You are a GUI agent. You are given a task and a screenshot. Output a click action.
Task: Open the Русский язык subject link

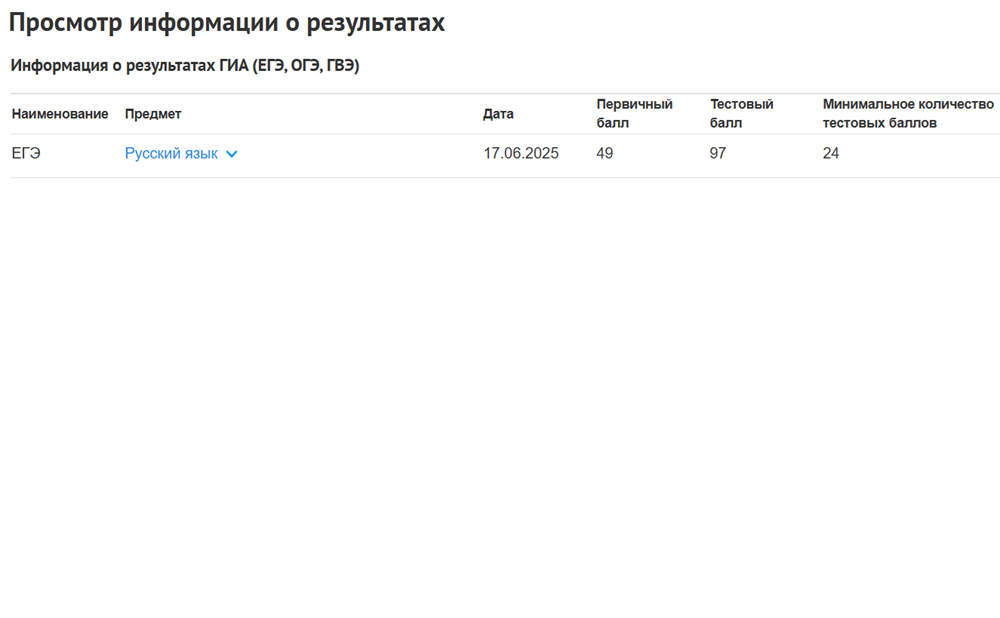(x=171, y=154)
